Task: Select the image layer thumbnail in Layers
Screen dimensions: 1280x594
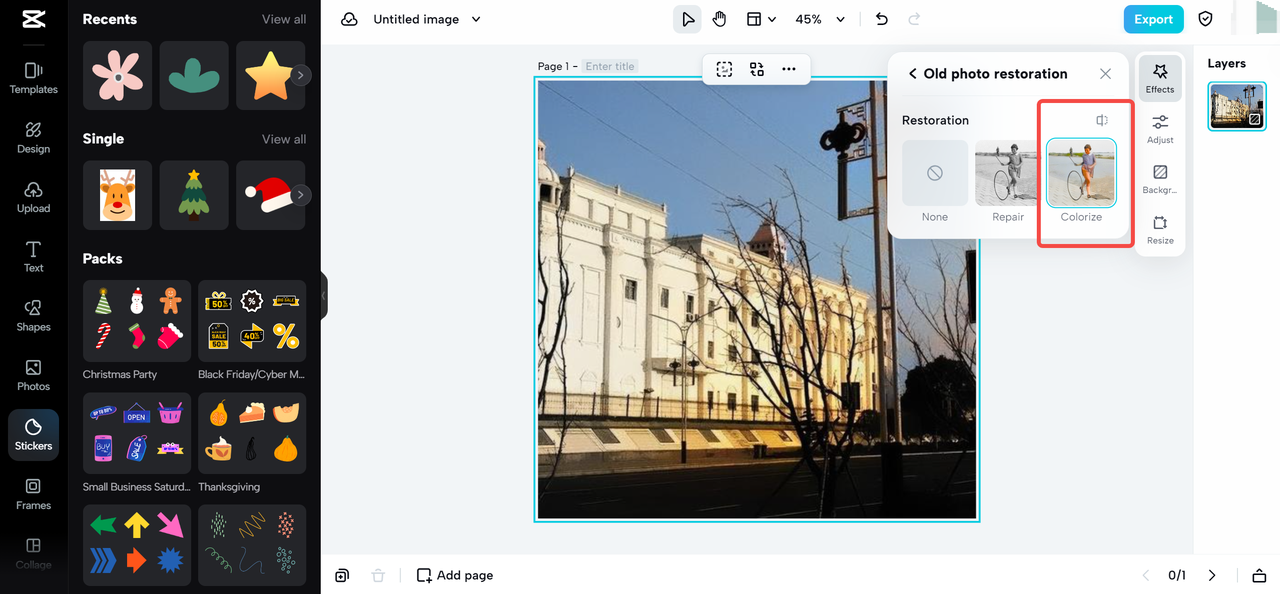Action: [x=1237, y=104]
